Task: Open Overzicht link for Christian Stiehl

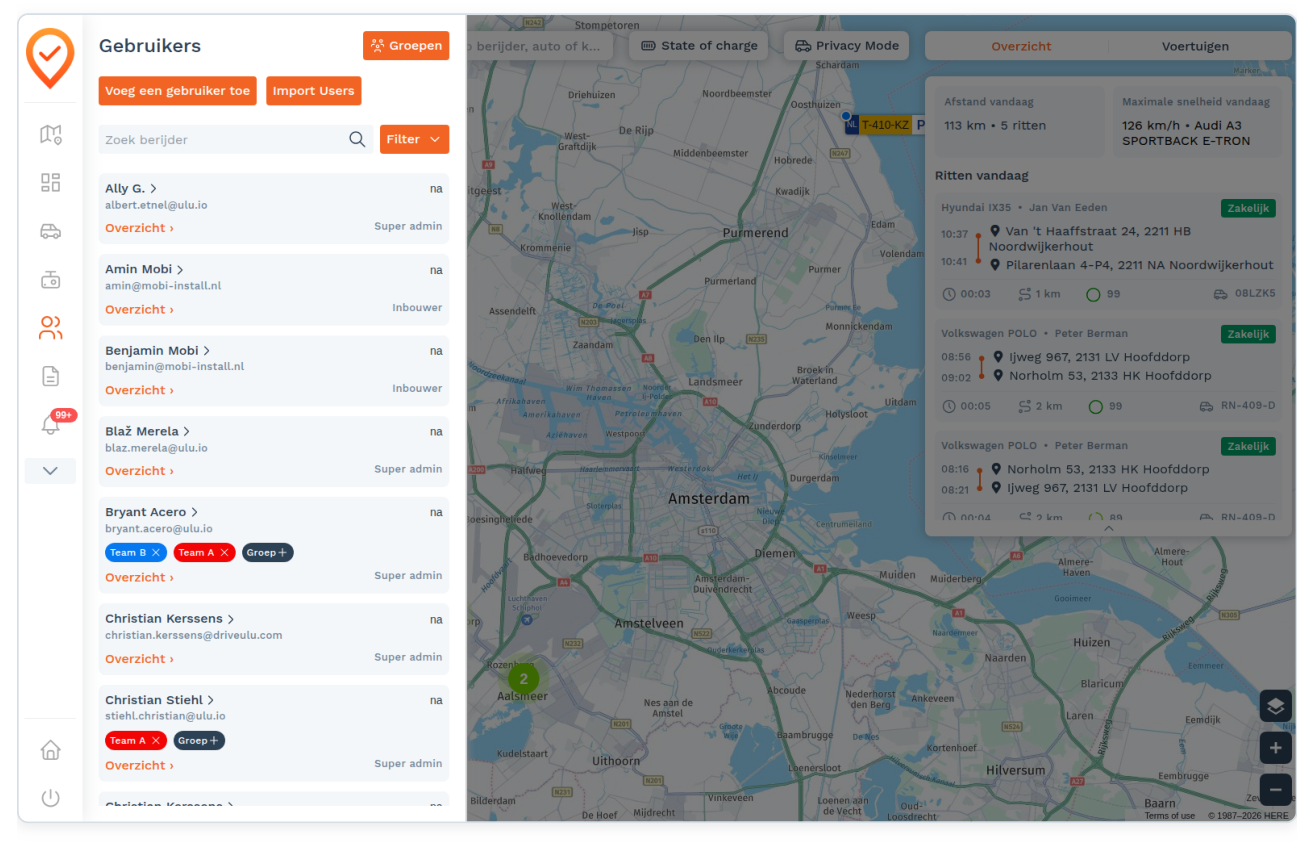Action: (139, 765)
